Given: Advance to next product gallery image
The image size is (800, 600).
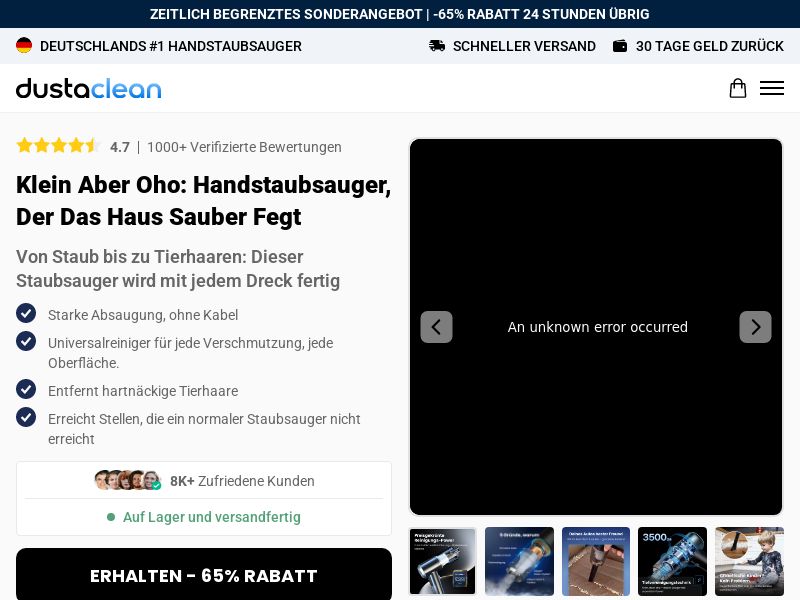Looking at the screenshot, I should coord(755,327).
